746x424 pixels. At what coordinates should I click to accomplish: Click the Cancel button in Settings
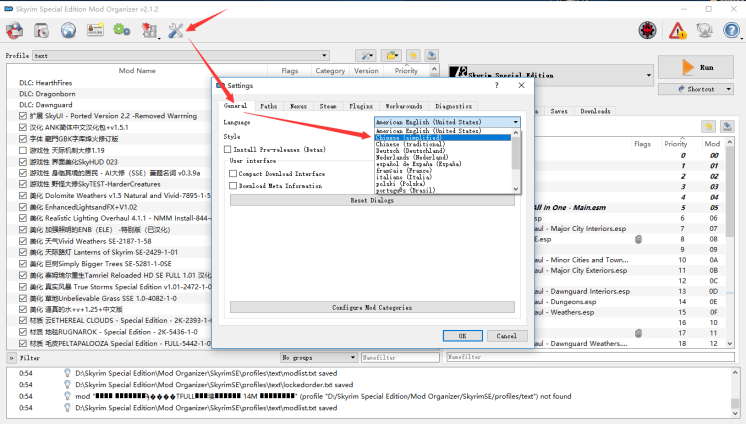(507, 335)
